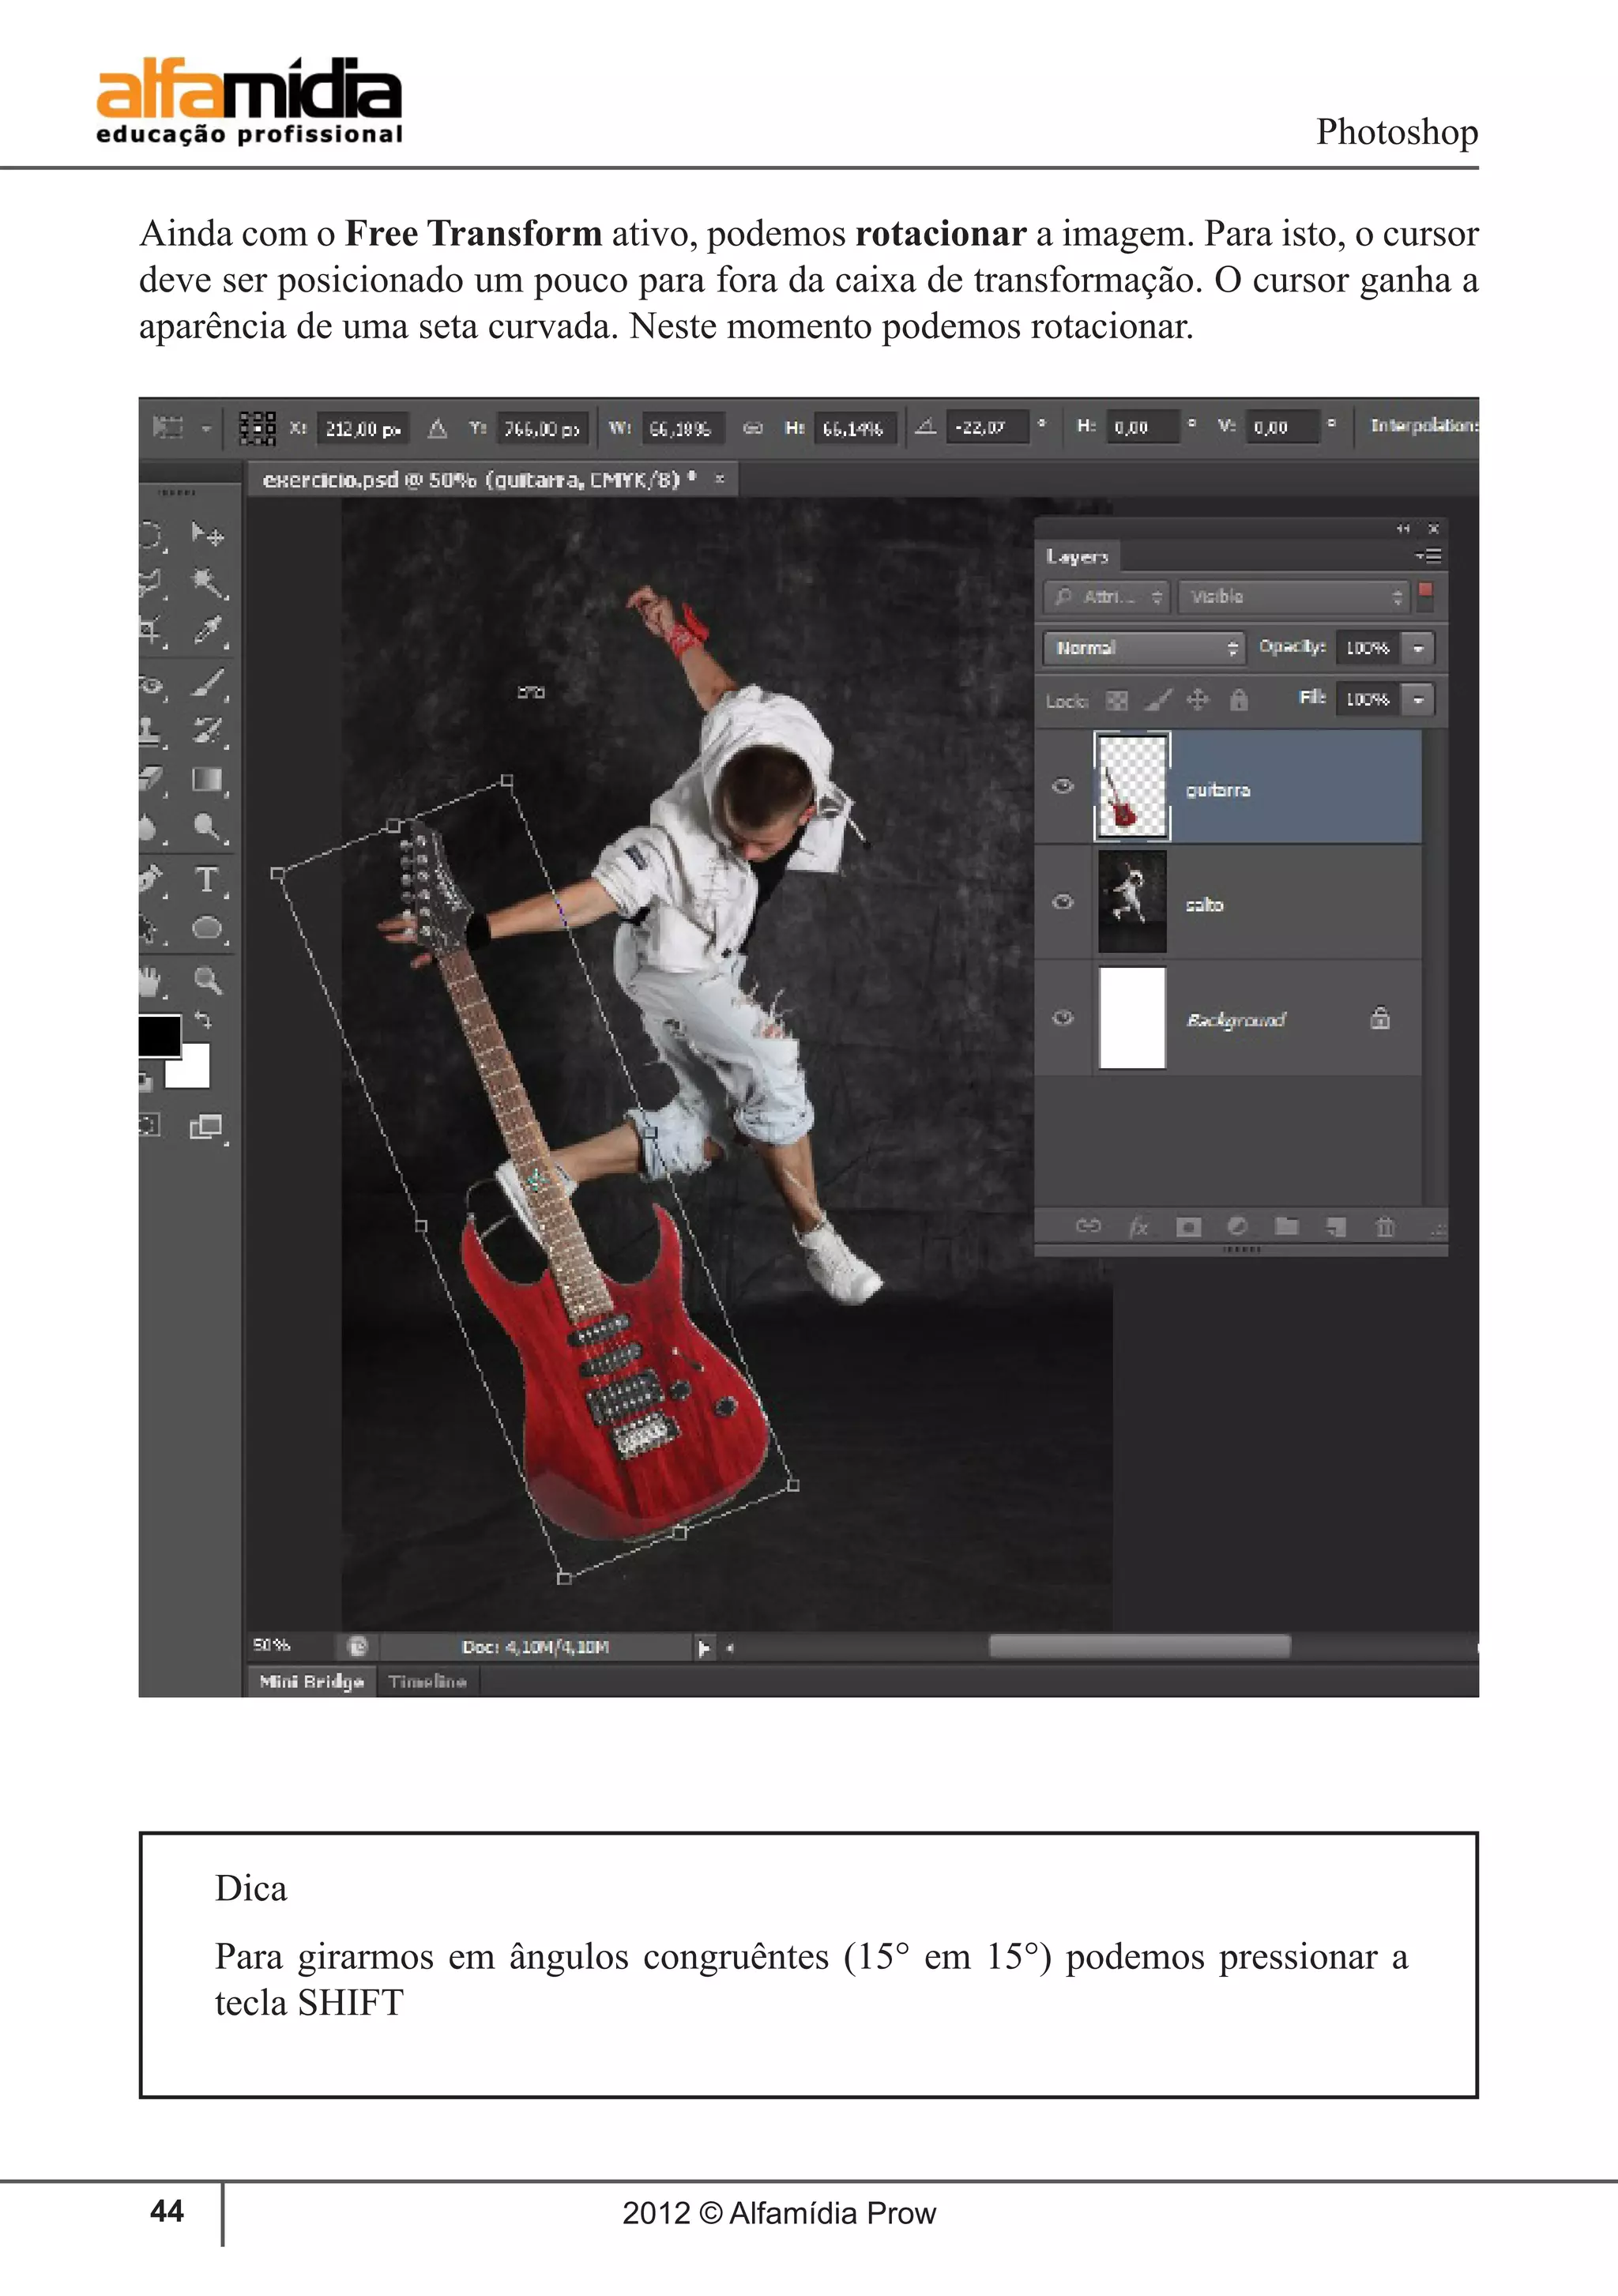Toggle Quick Mask mode
The image size is (1618, 2296).
coord(150,1126)
